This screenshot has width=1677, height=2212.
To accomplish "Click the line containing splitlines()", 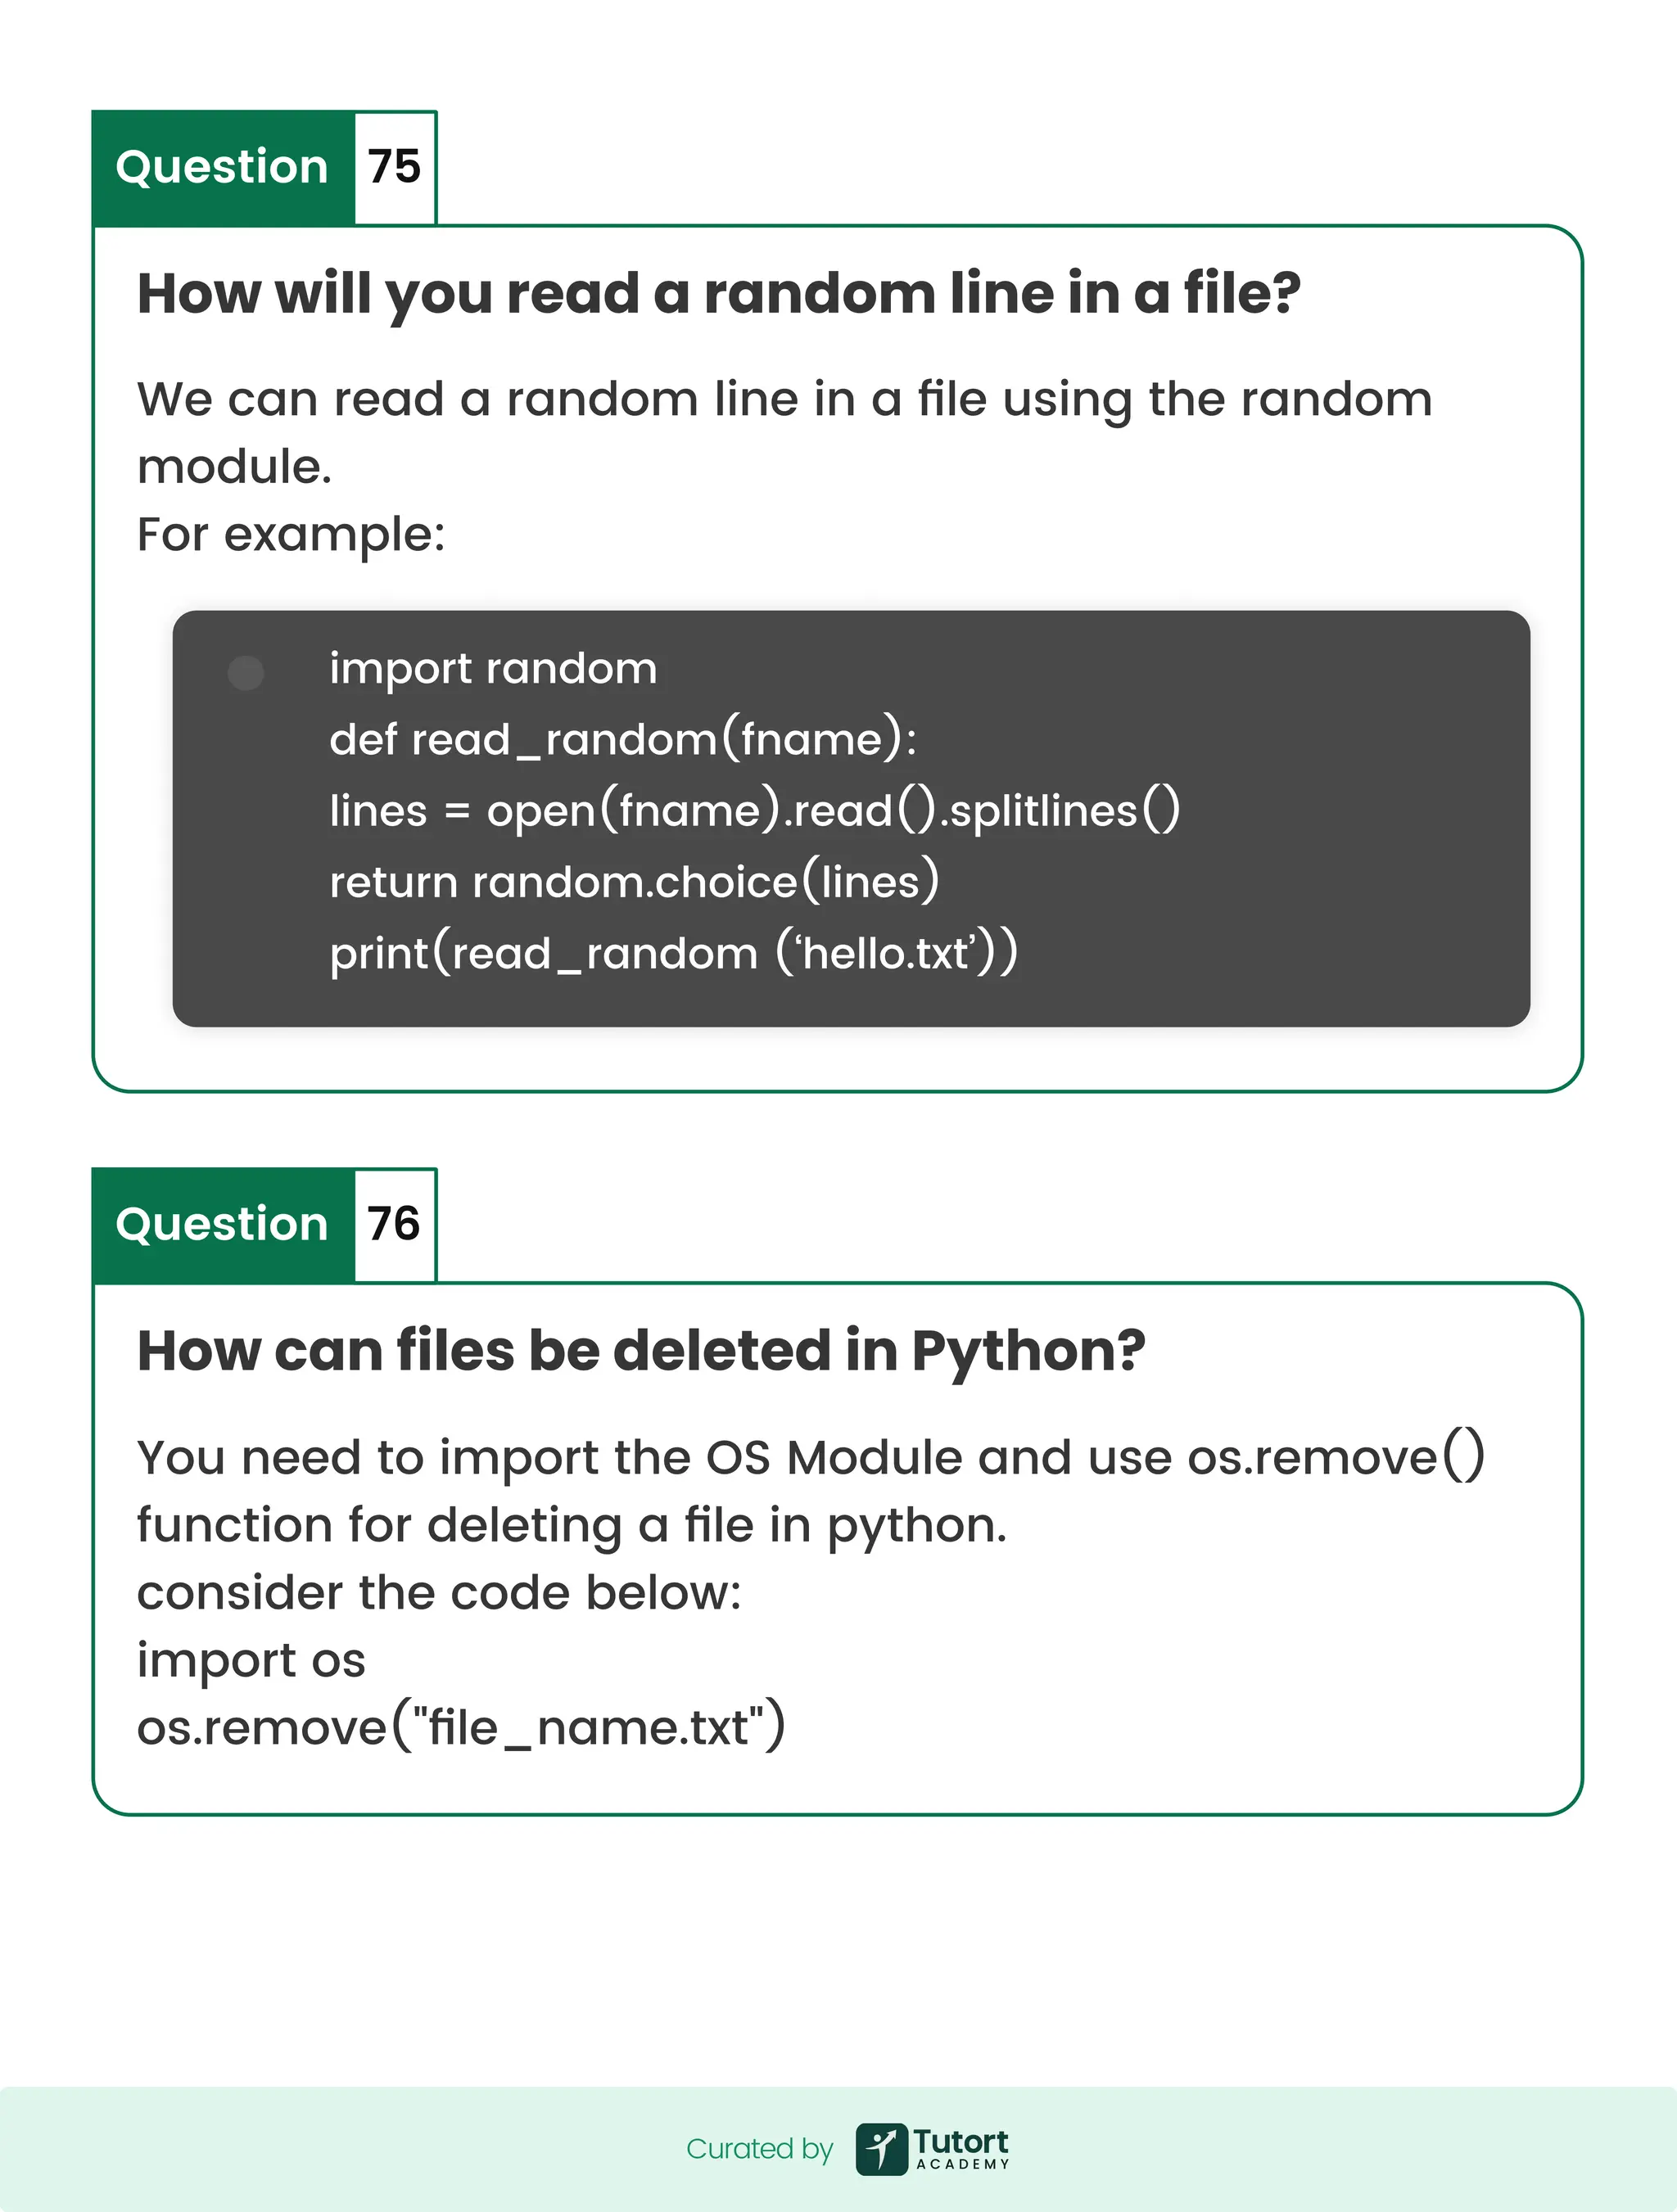I will (x=754, y=811).
